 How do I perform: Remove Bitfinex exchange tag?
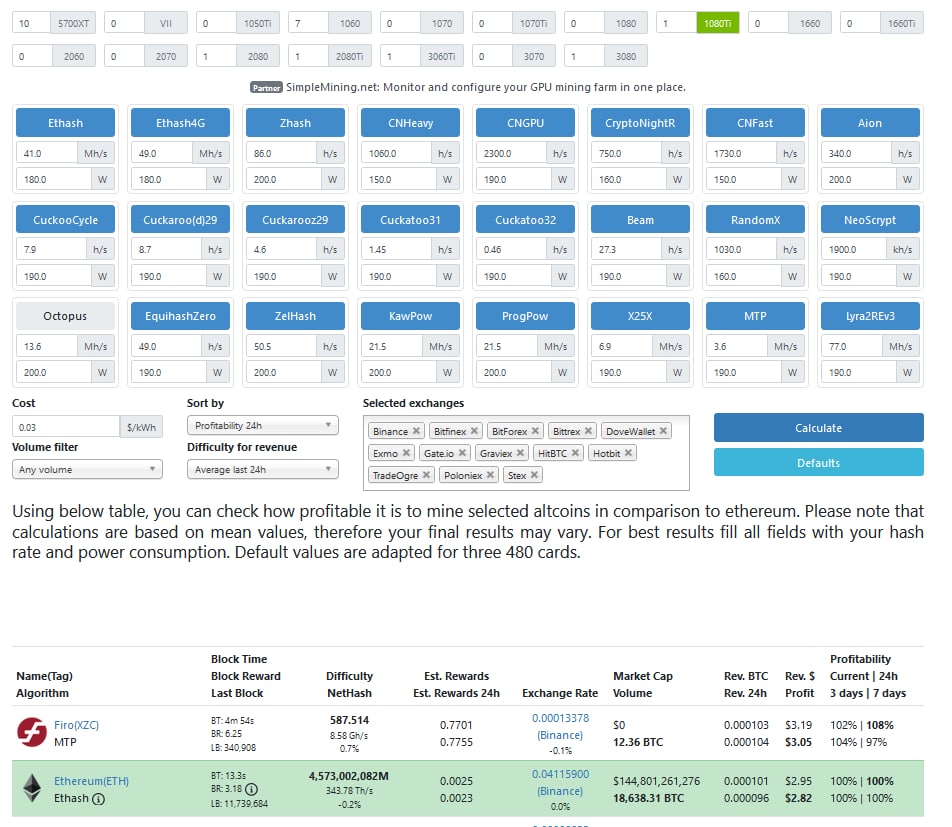474,431
